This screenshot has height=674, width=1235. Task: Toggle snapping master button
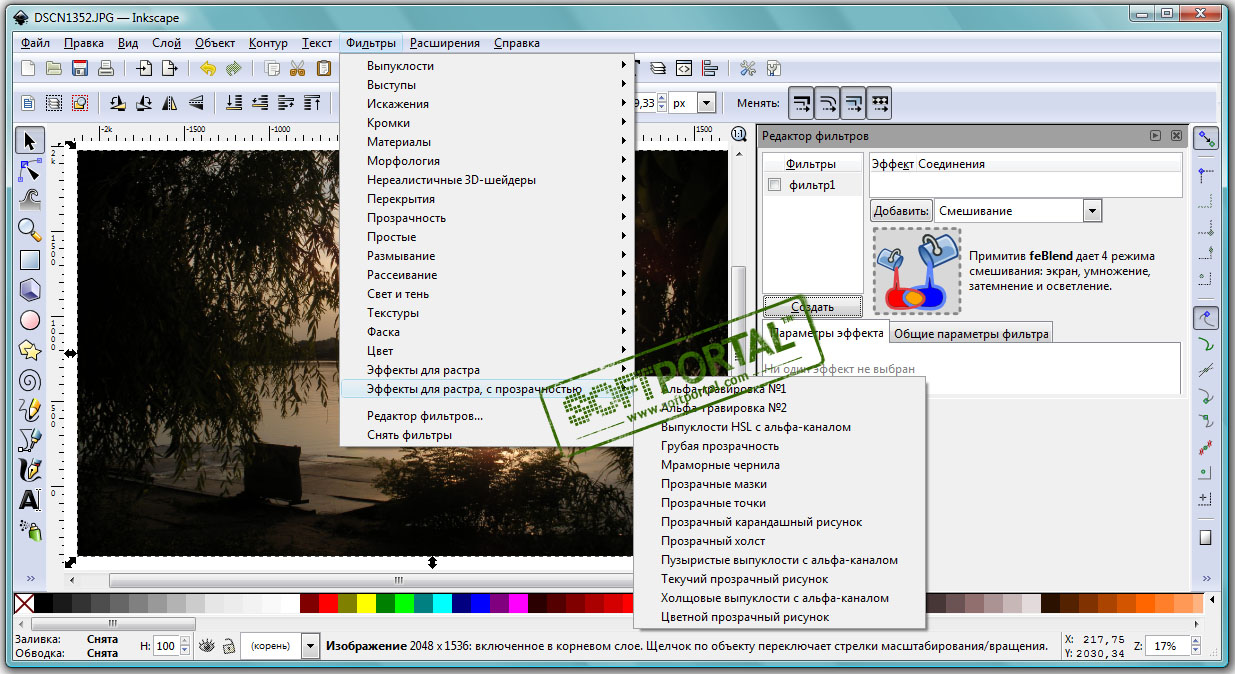[x=1207, y=138]
